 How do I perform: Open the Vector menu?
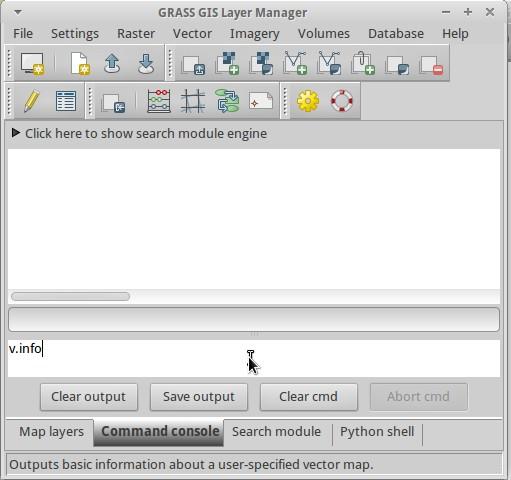point(192,34)
